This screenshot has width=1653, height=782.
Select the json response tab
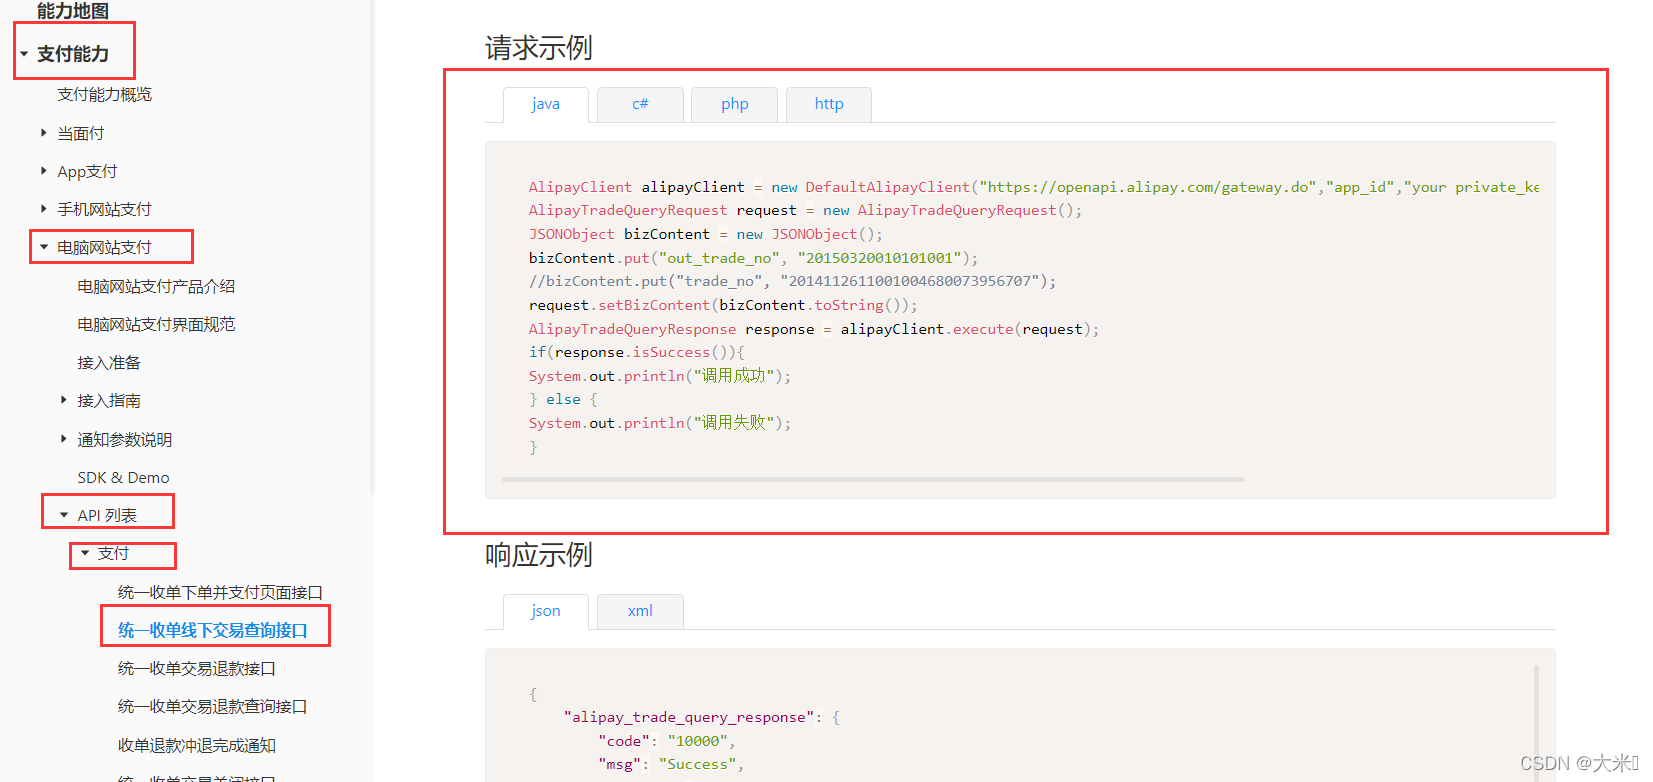click(x=546, y=611)
